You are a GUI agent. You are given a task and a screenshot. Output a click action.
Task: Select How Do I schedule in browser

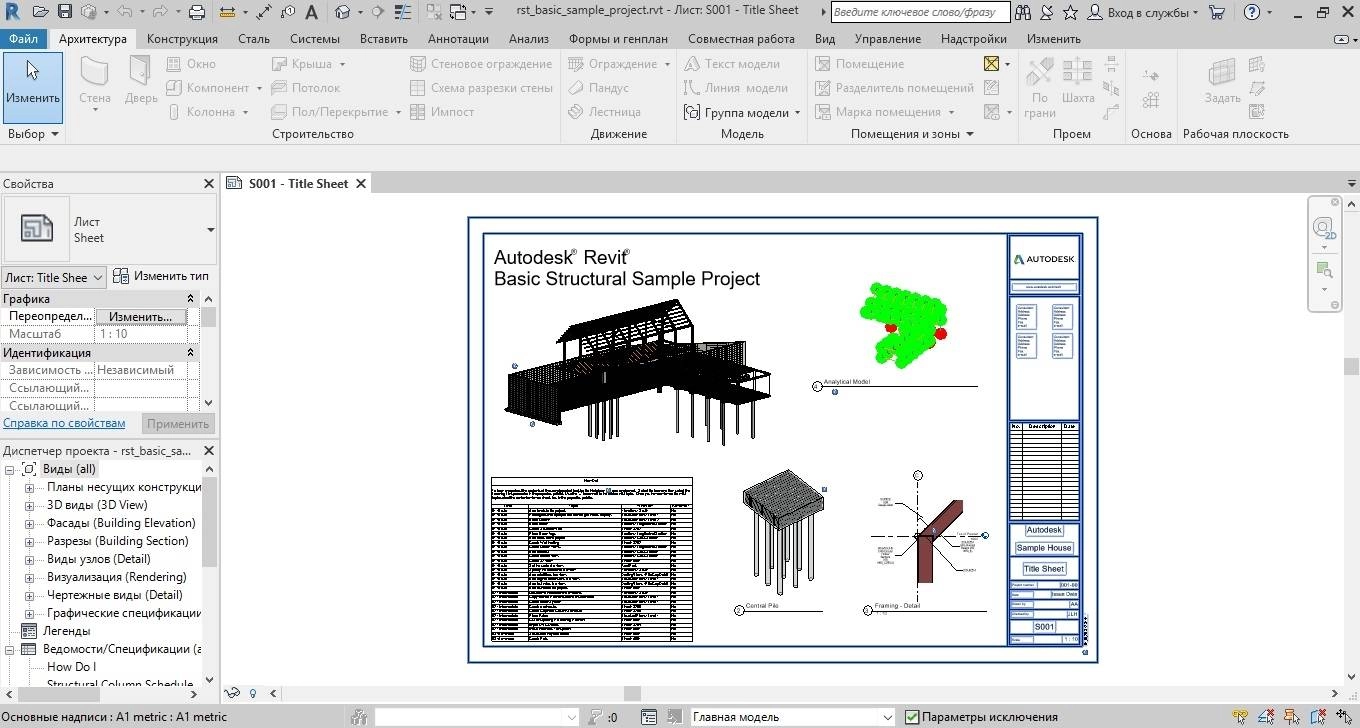tap(71, 667)
